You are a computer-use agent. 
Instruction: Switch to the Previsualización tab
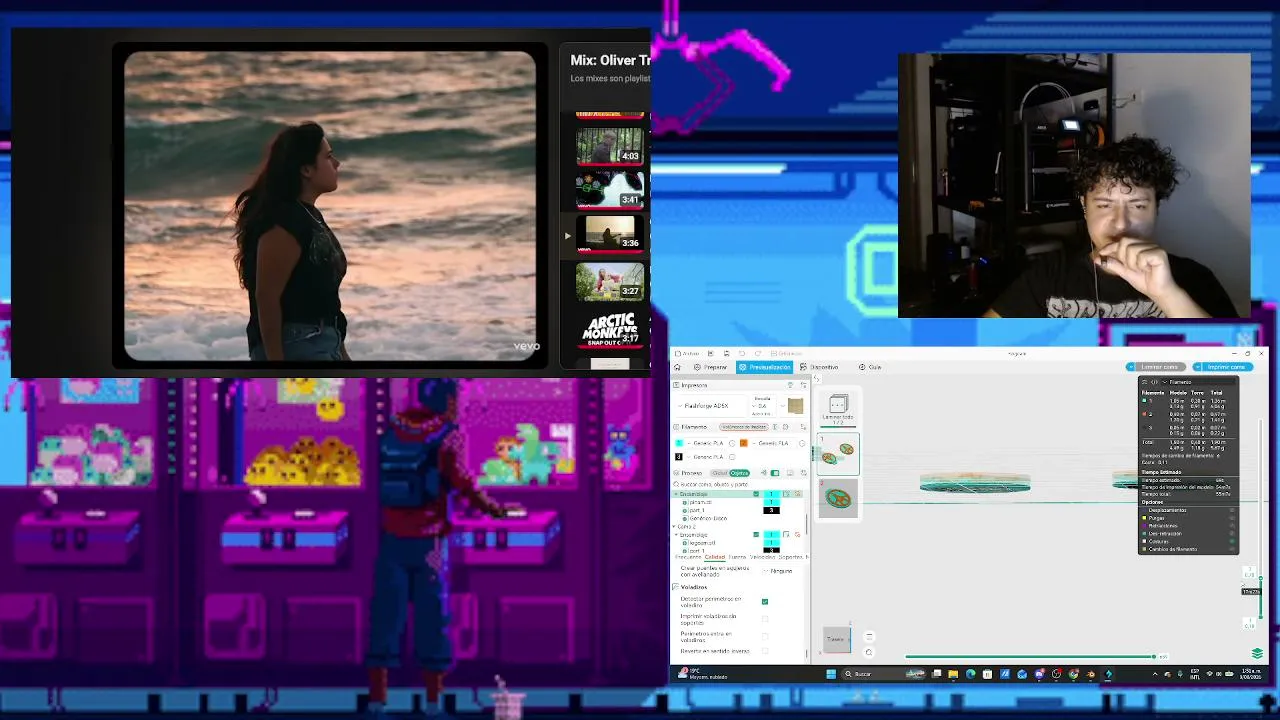[x=766, y=367]
